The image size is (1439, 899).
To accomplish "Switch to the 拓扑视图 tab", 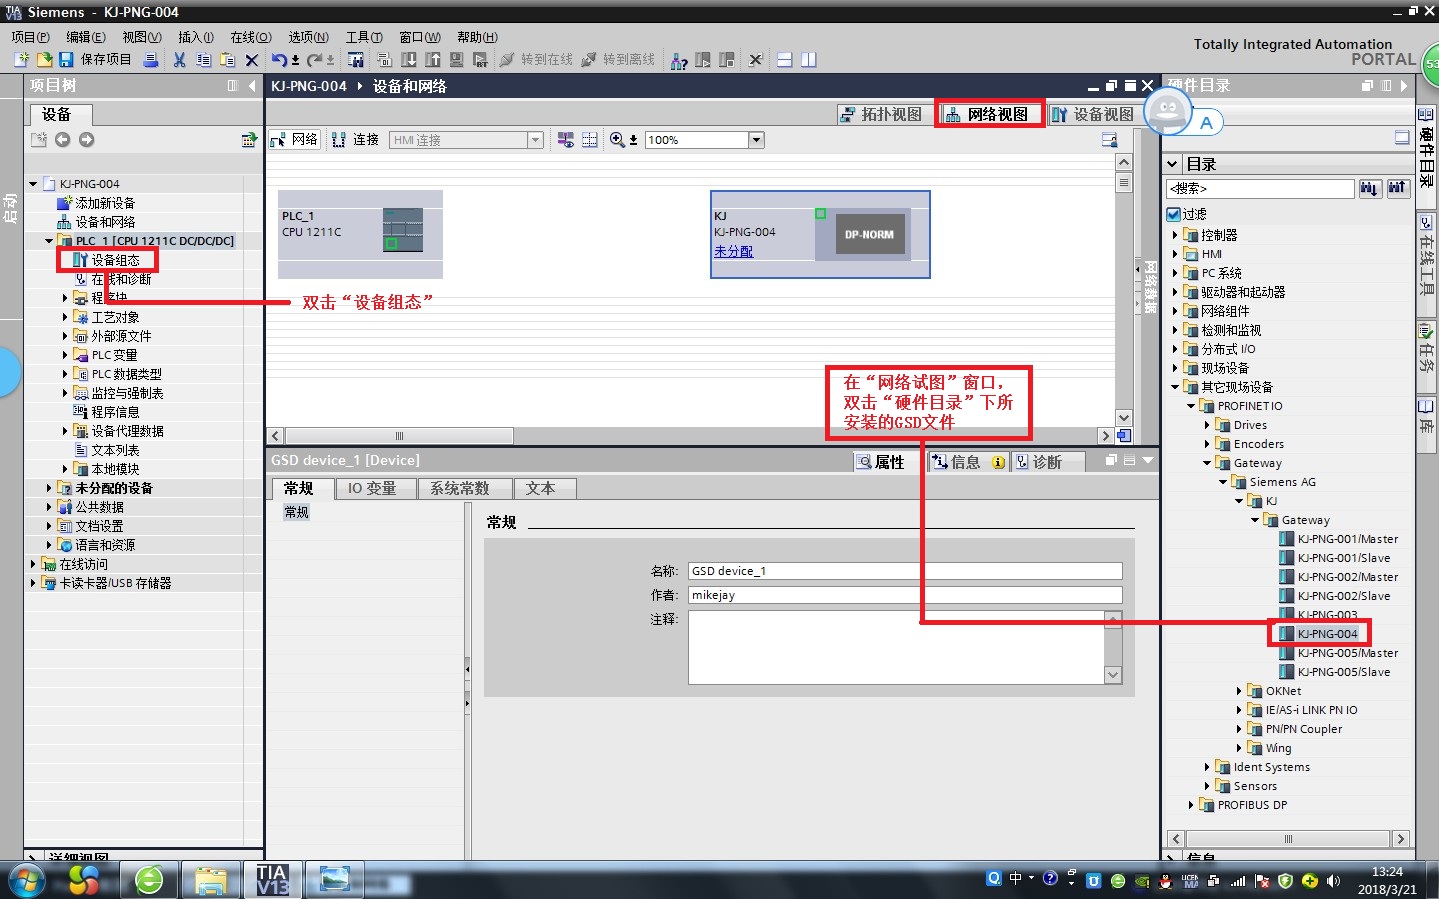I will pyautogui.click(x=881, y=114).
